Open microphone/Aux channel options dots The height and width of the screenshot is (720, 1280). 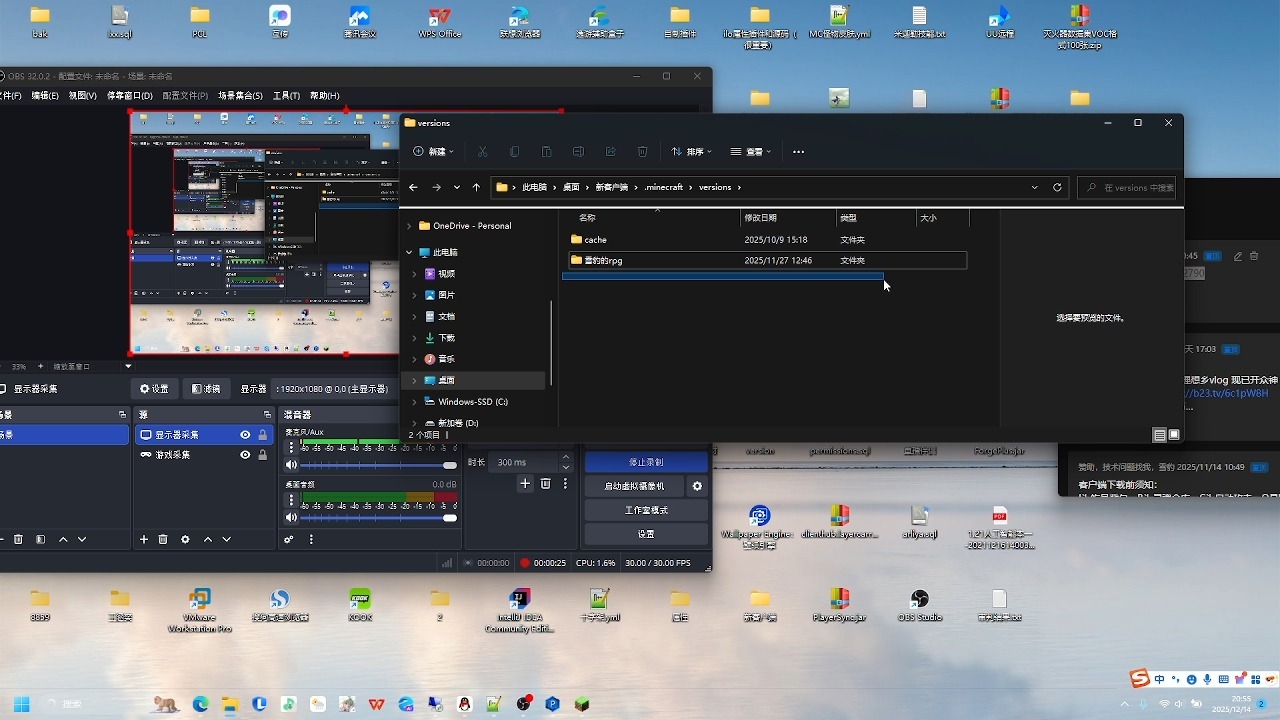point(290,446)
